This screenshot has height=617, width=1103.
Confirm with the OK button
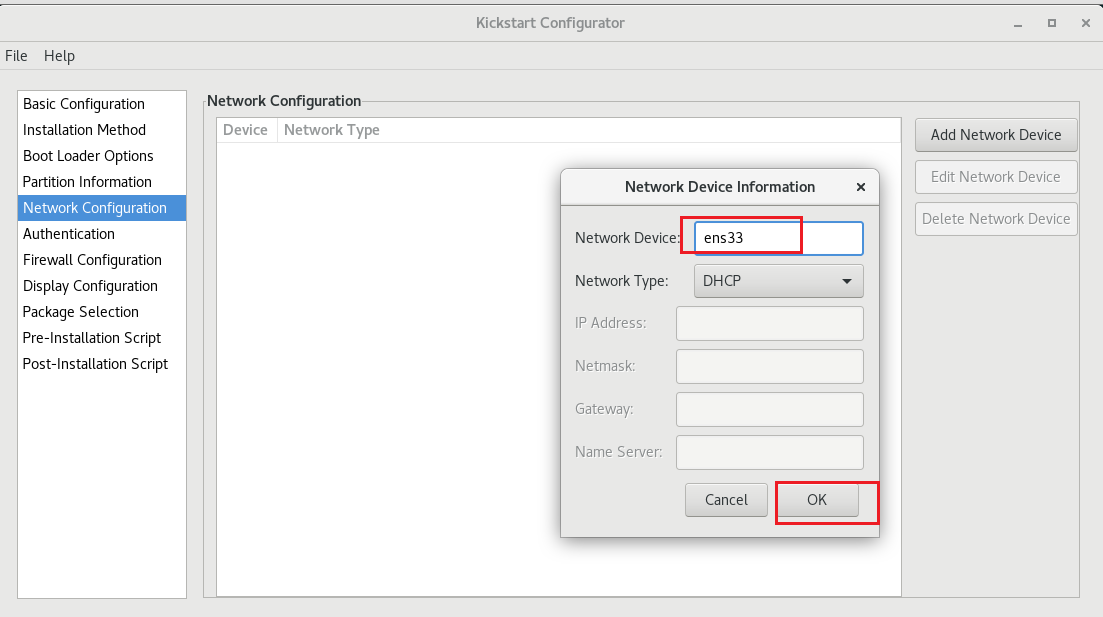[x=815, y=500]
